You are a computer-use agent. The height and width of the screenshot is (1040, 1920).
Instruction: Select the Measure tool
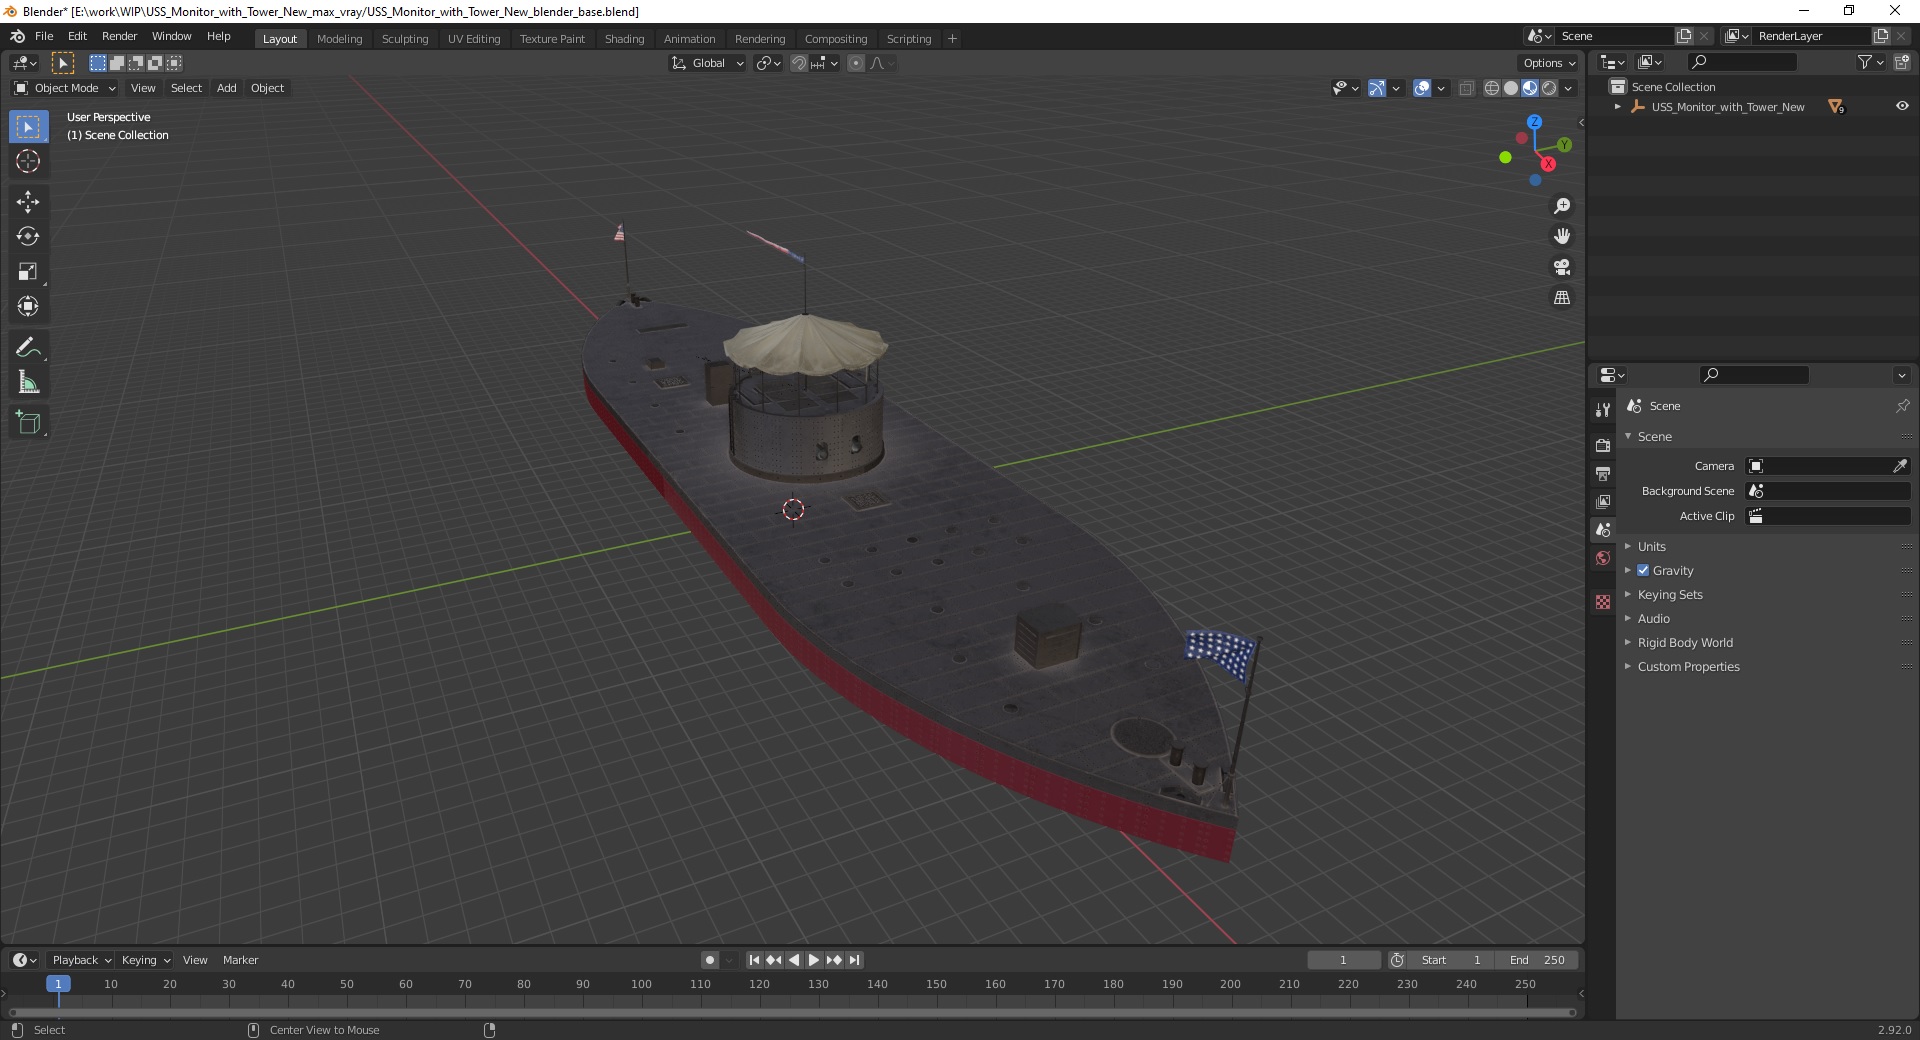[x=28, y=383]
